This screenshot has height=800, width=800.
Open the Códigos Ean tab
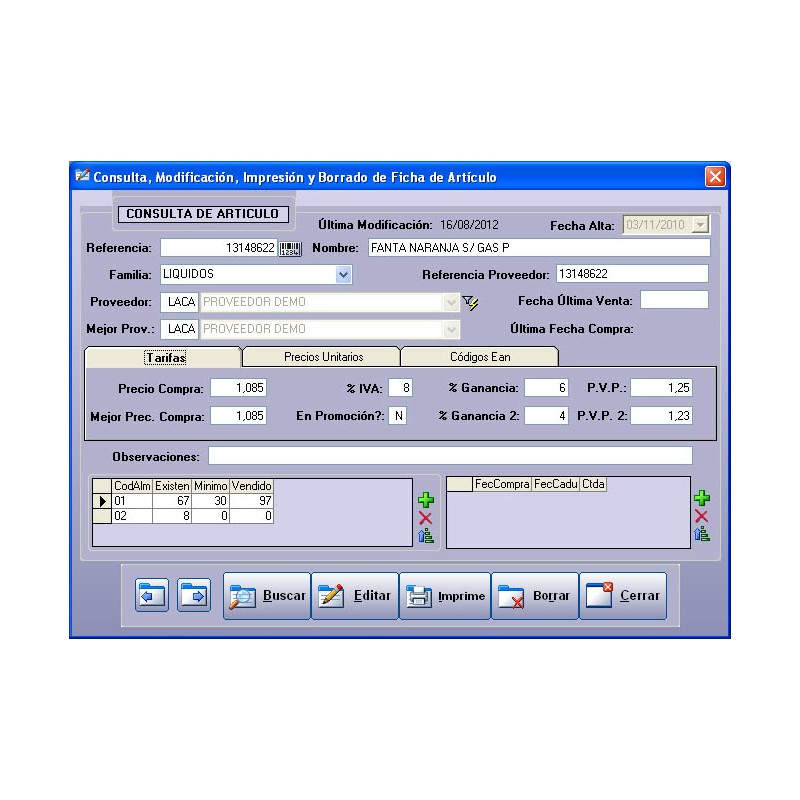pos(481,357)
